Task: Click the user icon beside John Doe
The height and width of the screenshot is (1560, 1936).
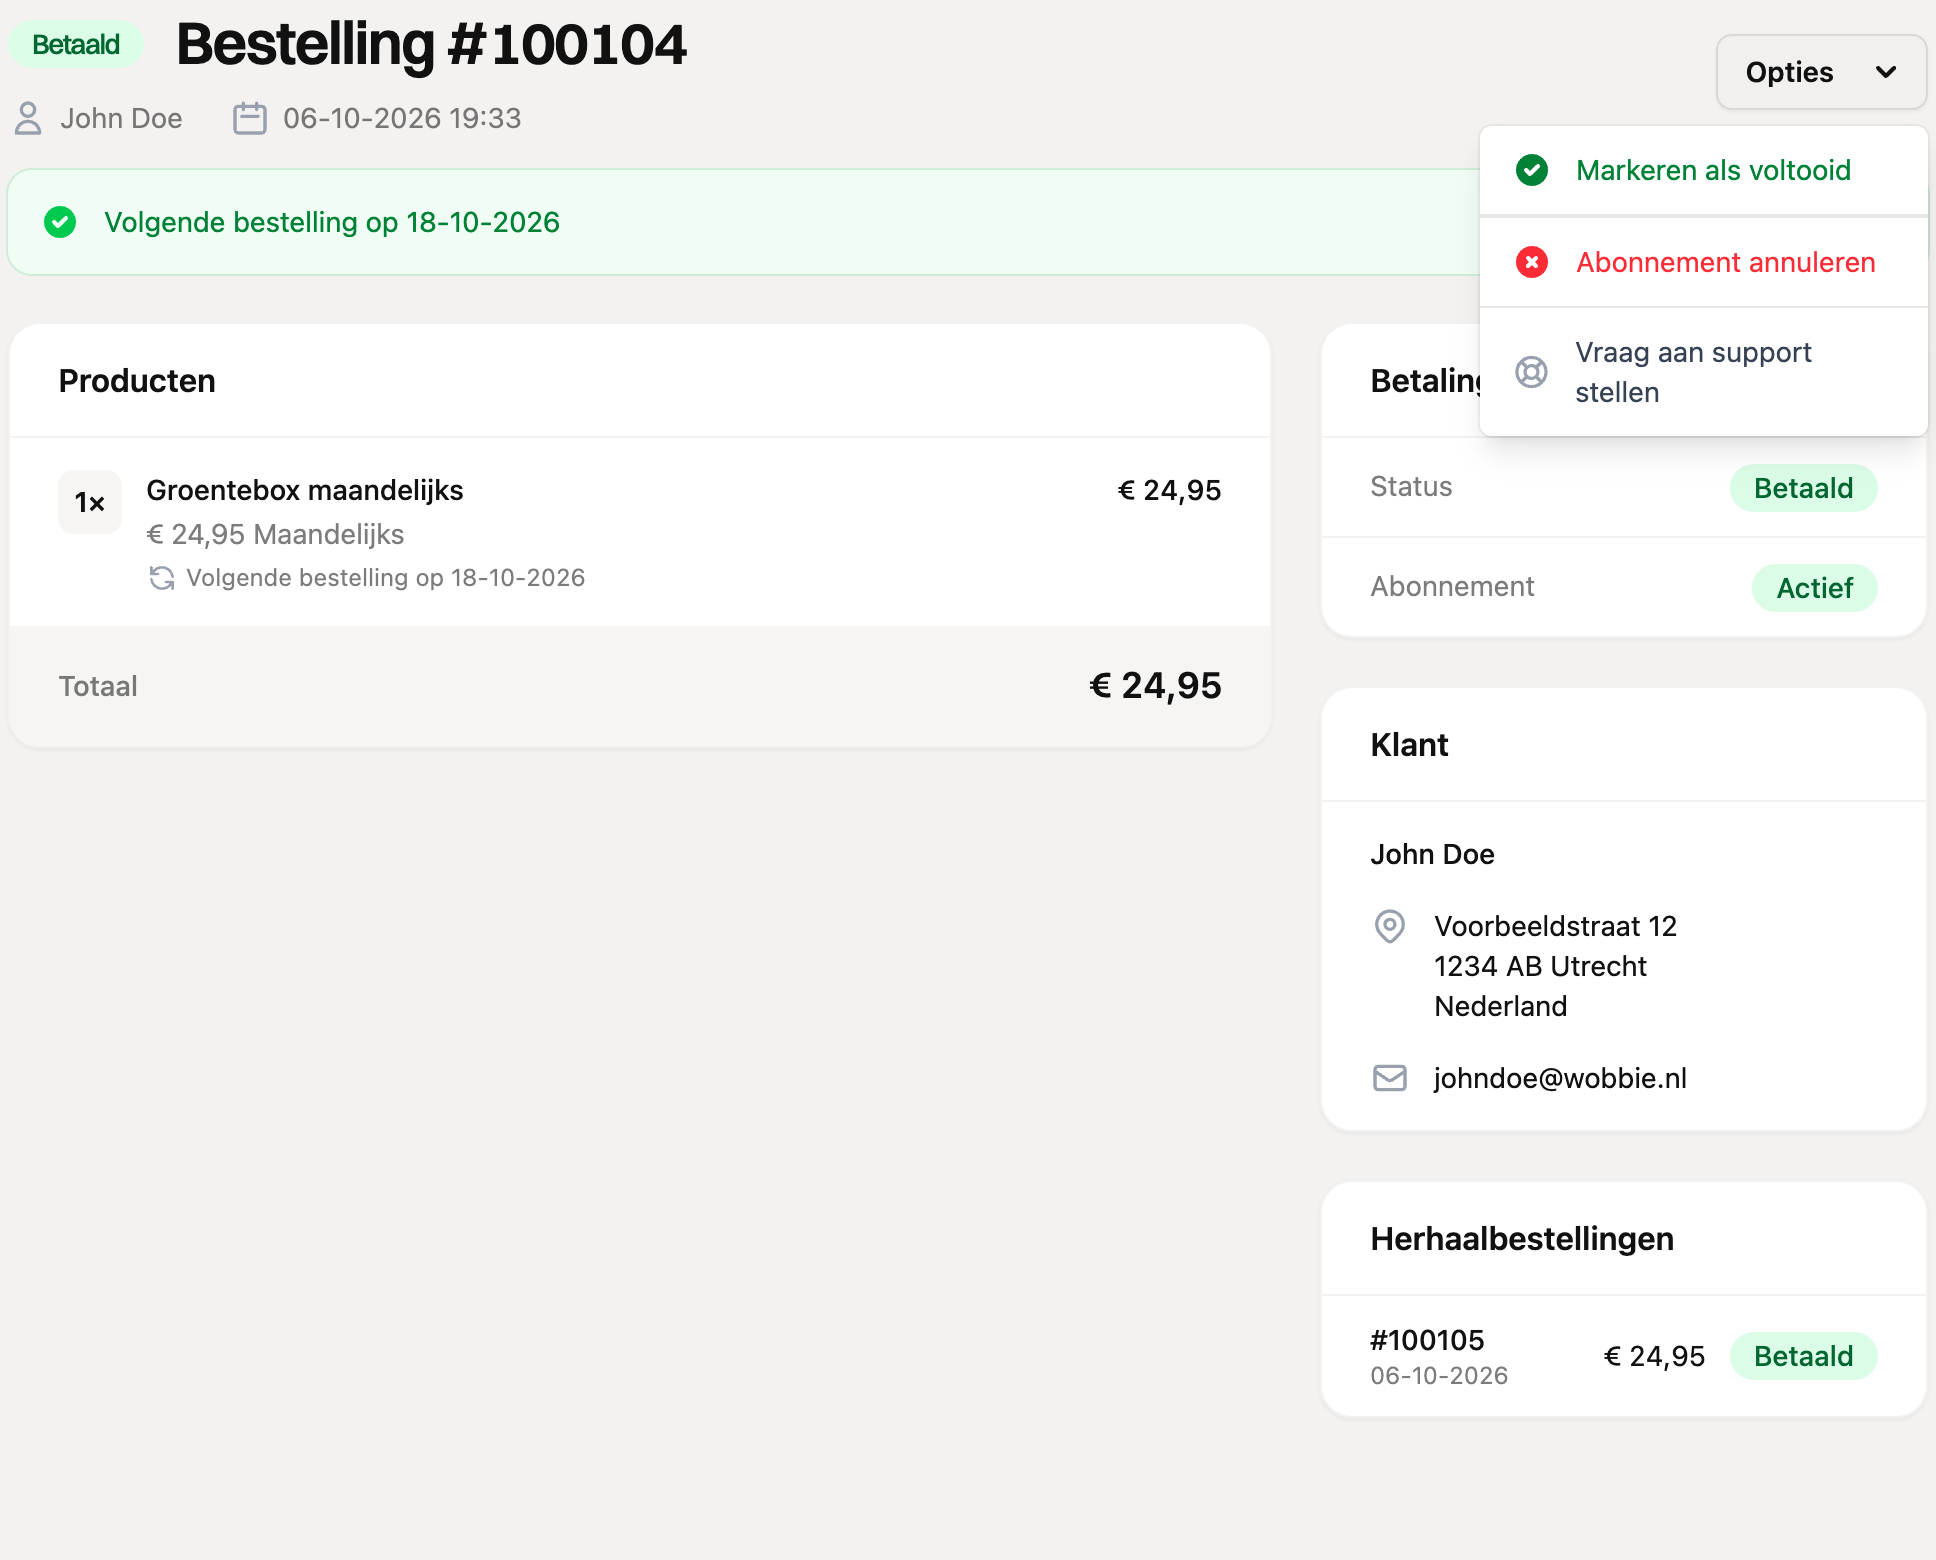Action: 28,118
